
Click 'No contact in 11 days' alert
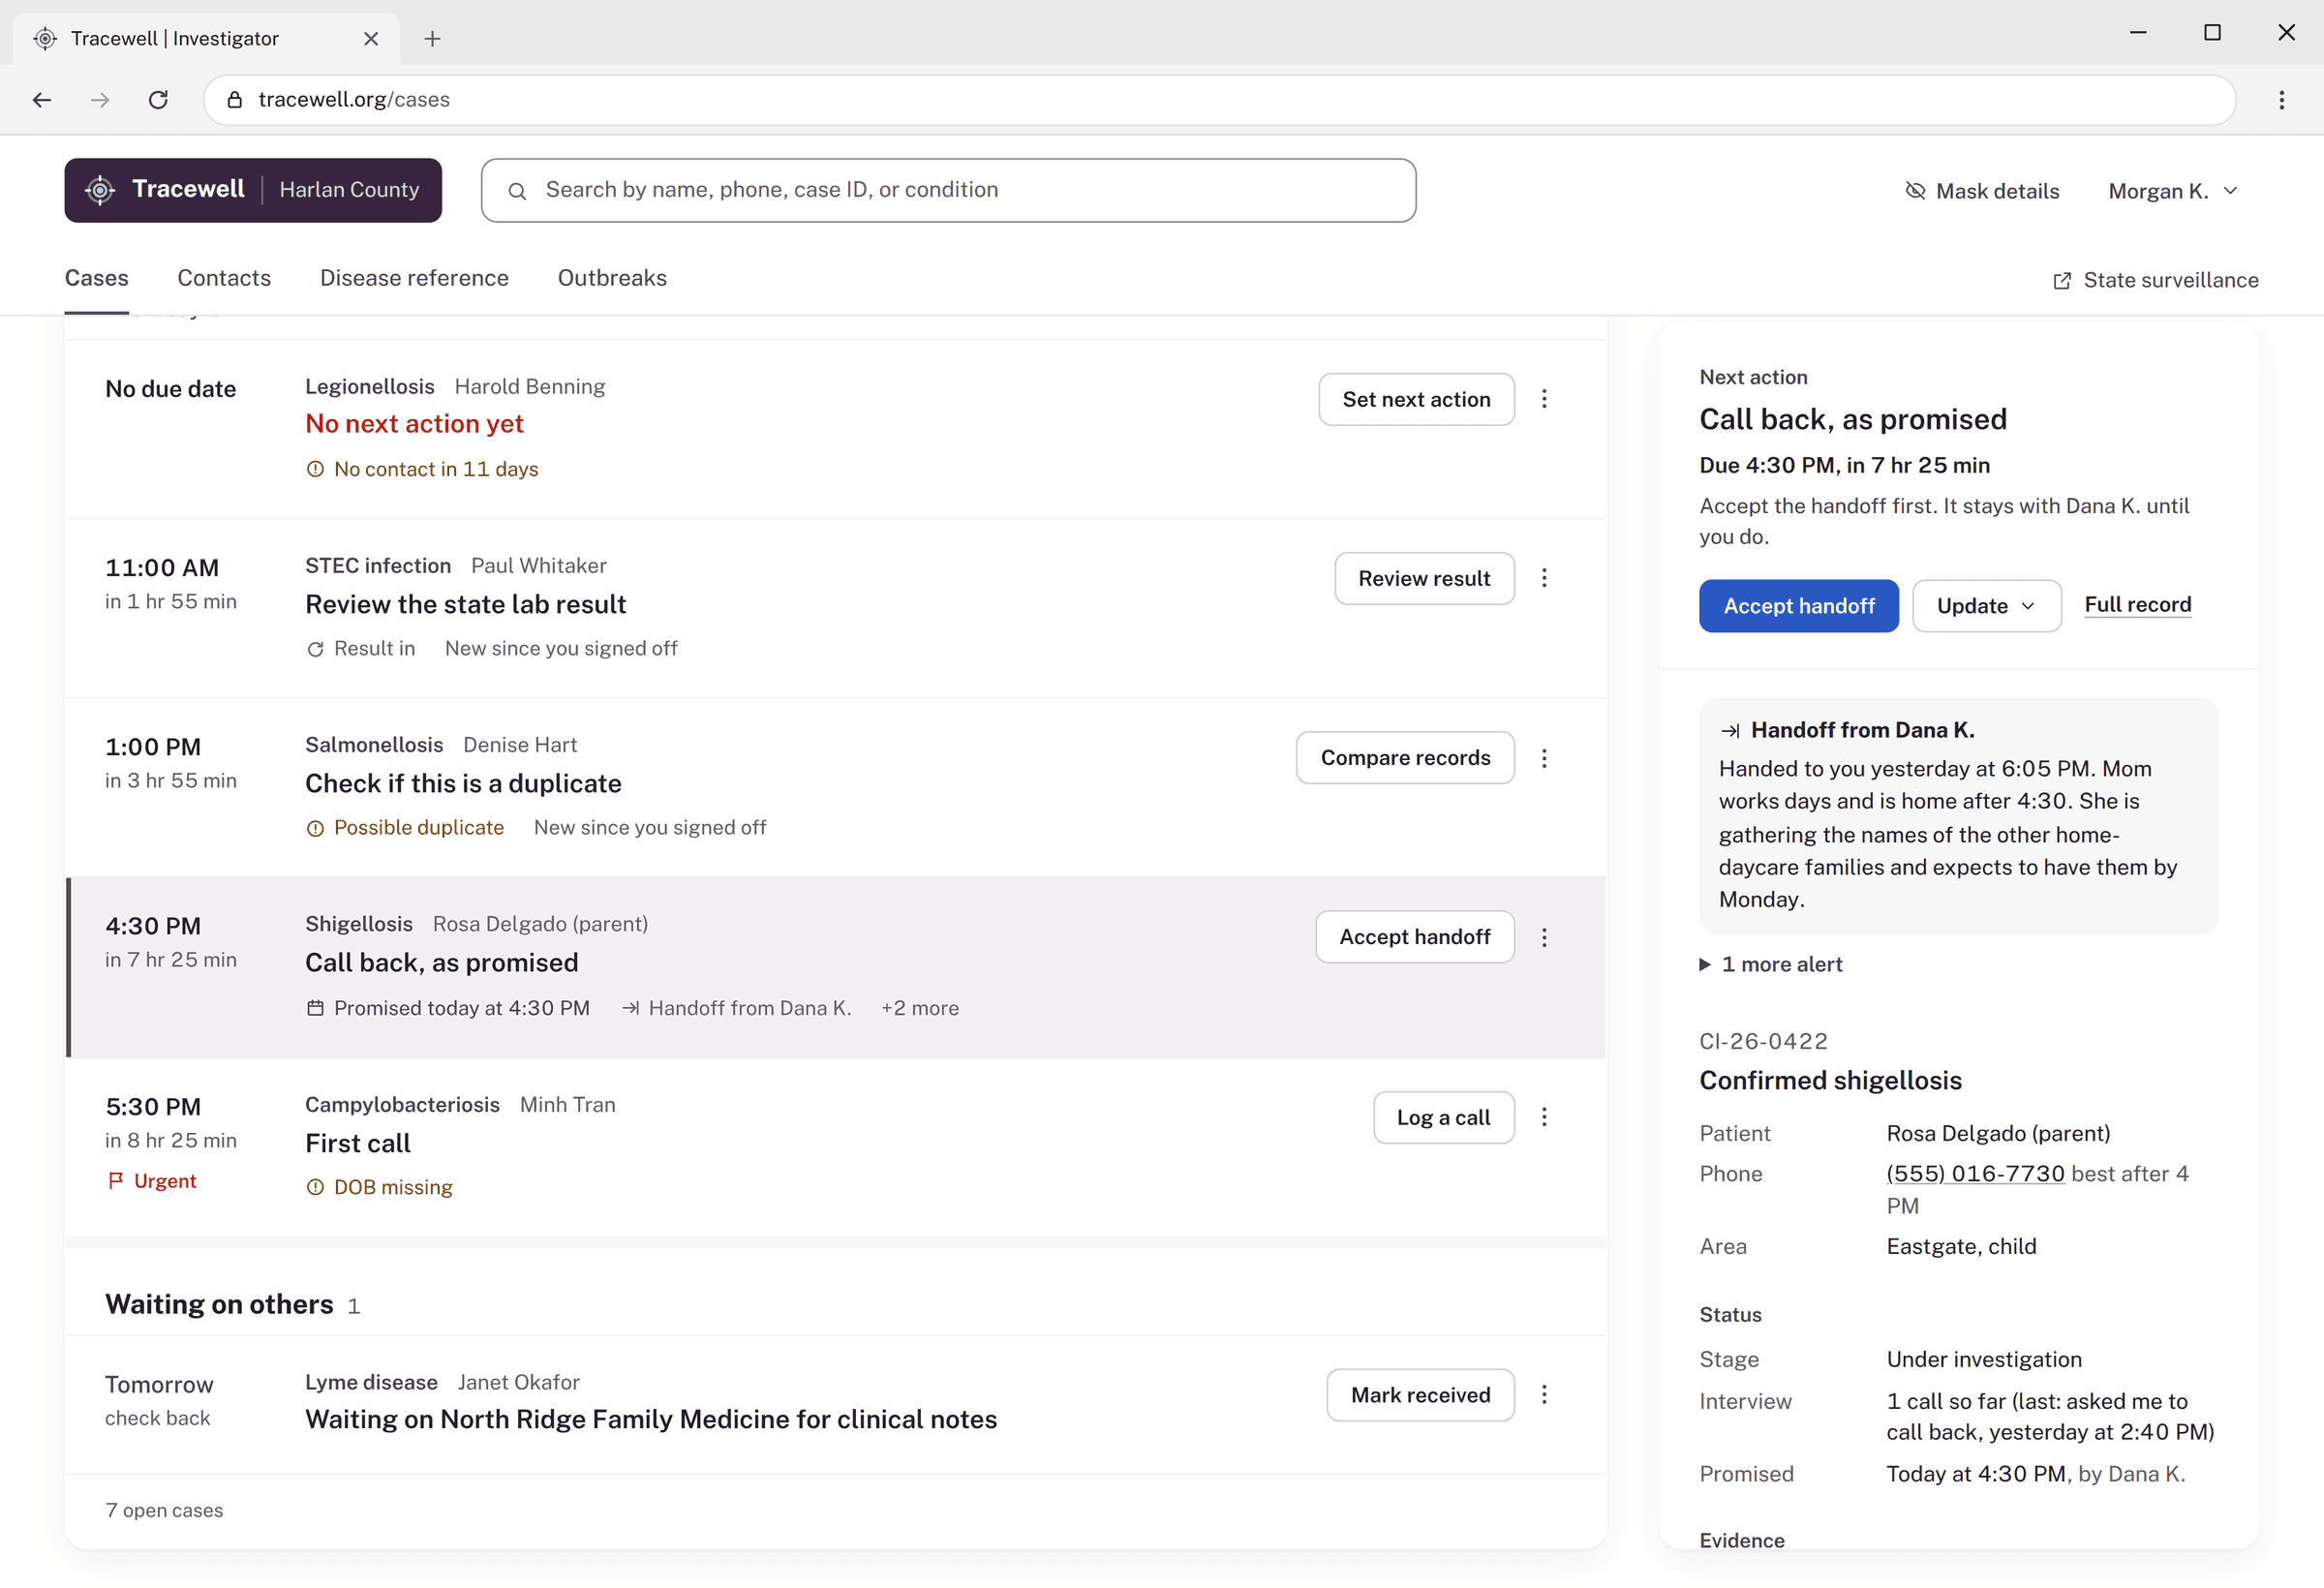coord(422,469)
